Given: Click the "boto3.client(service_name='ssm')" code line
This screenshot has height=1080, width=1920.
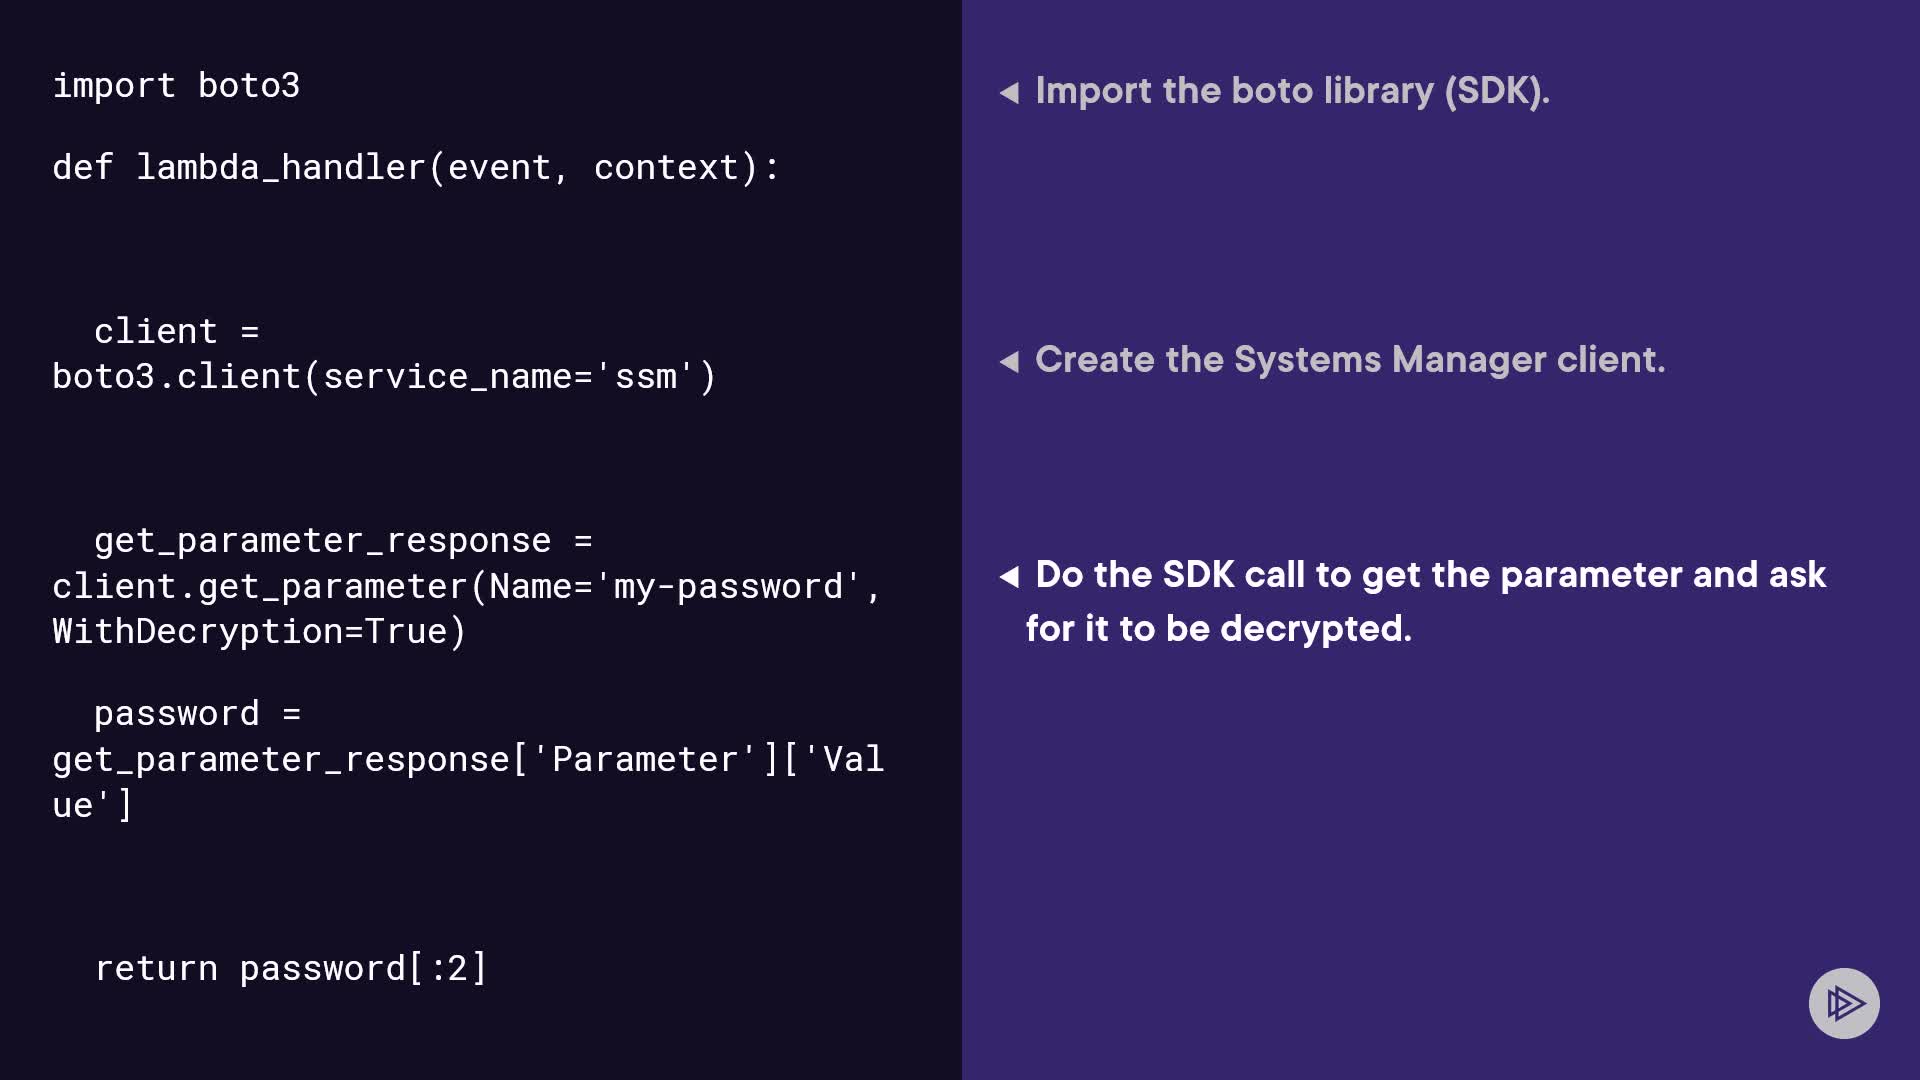Looking at the screenshot, I should (384, 377).
